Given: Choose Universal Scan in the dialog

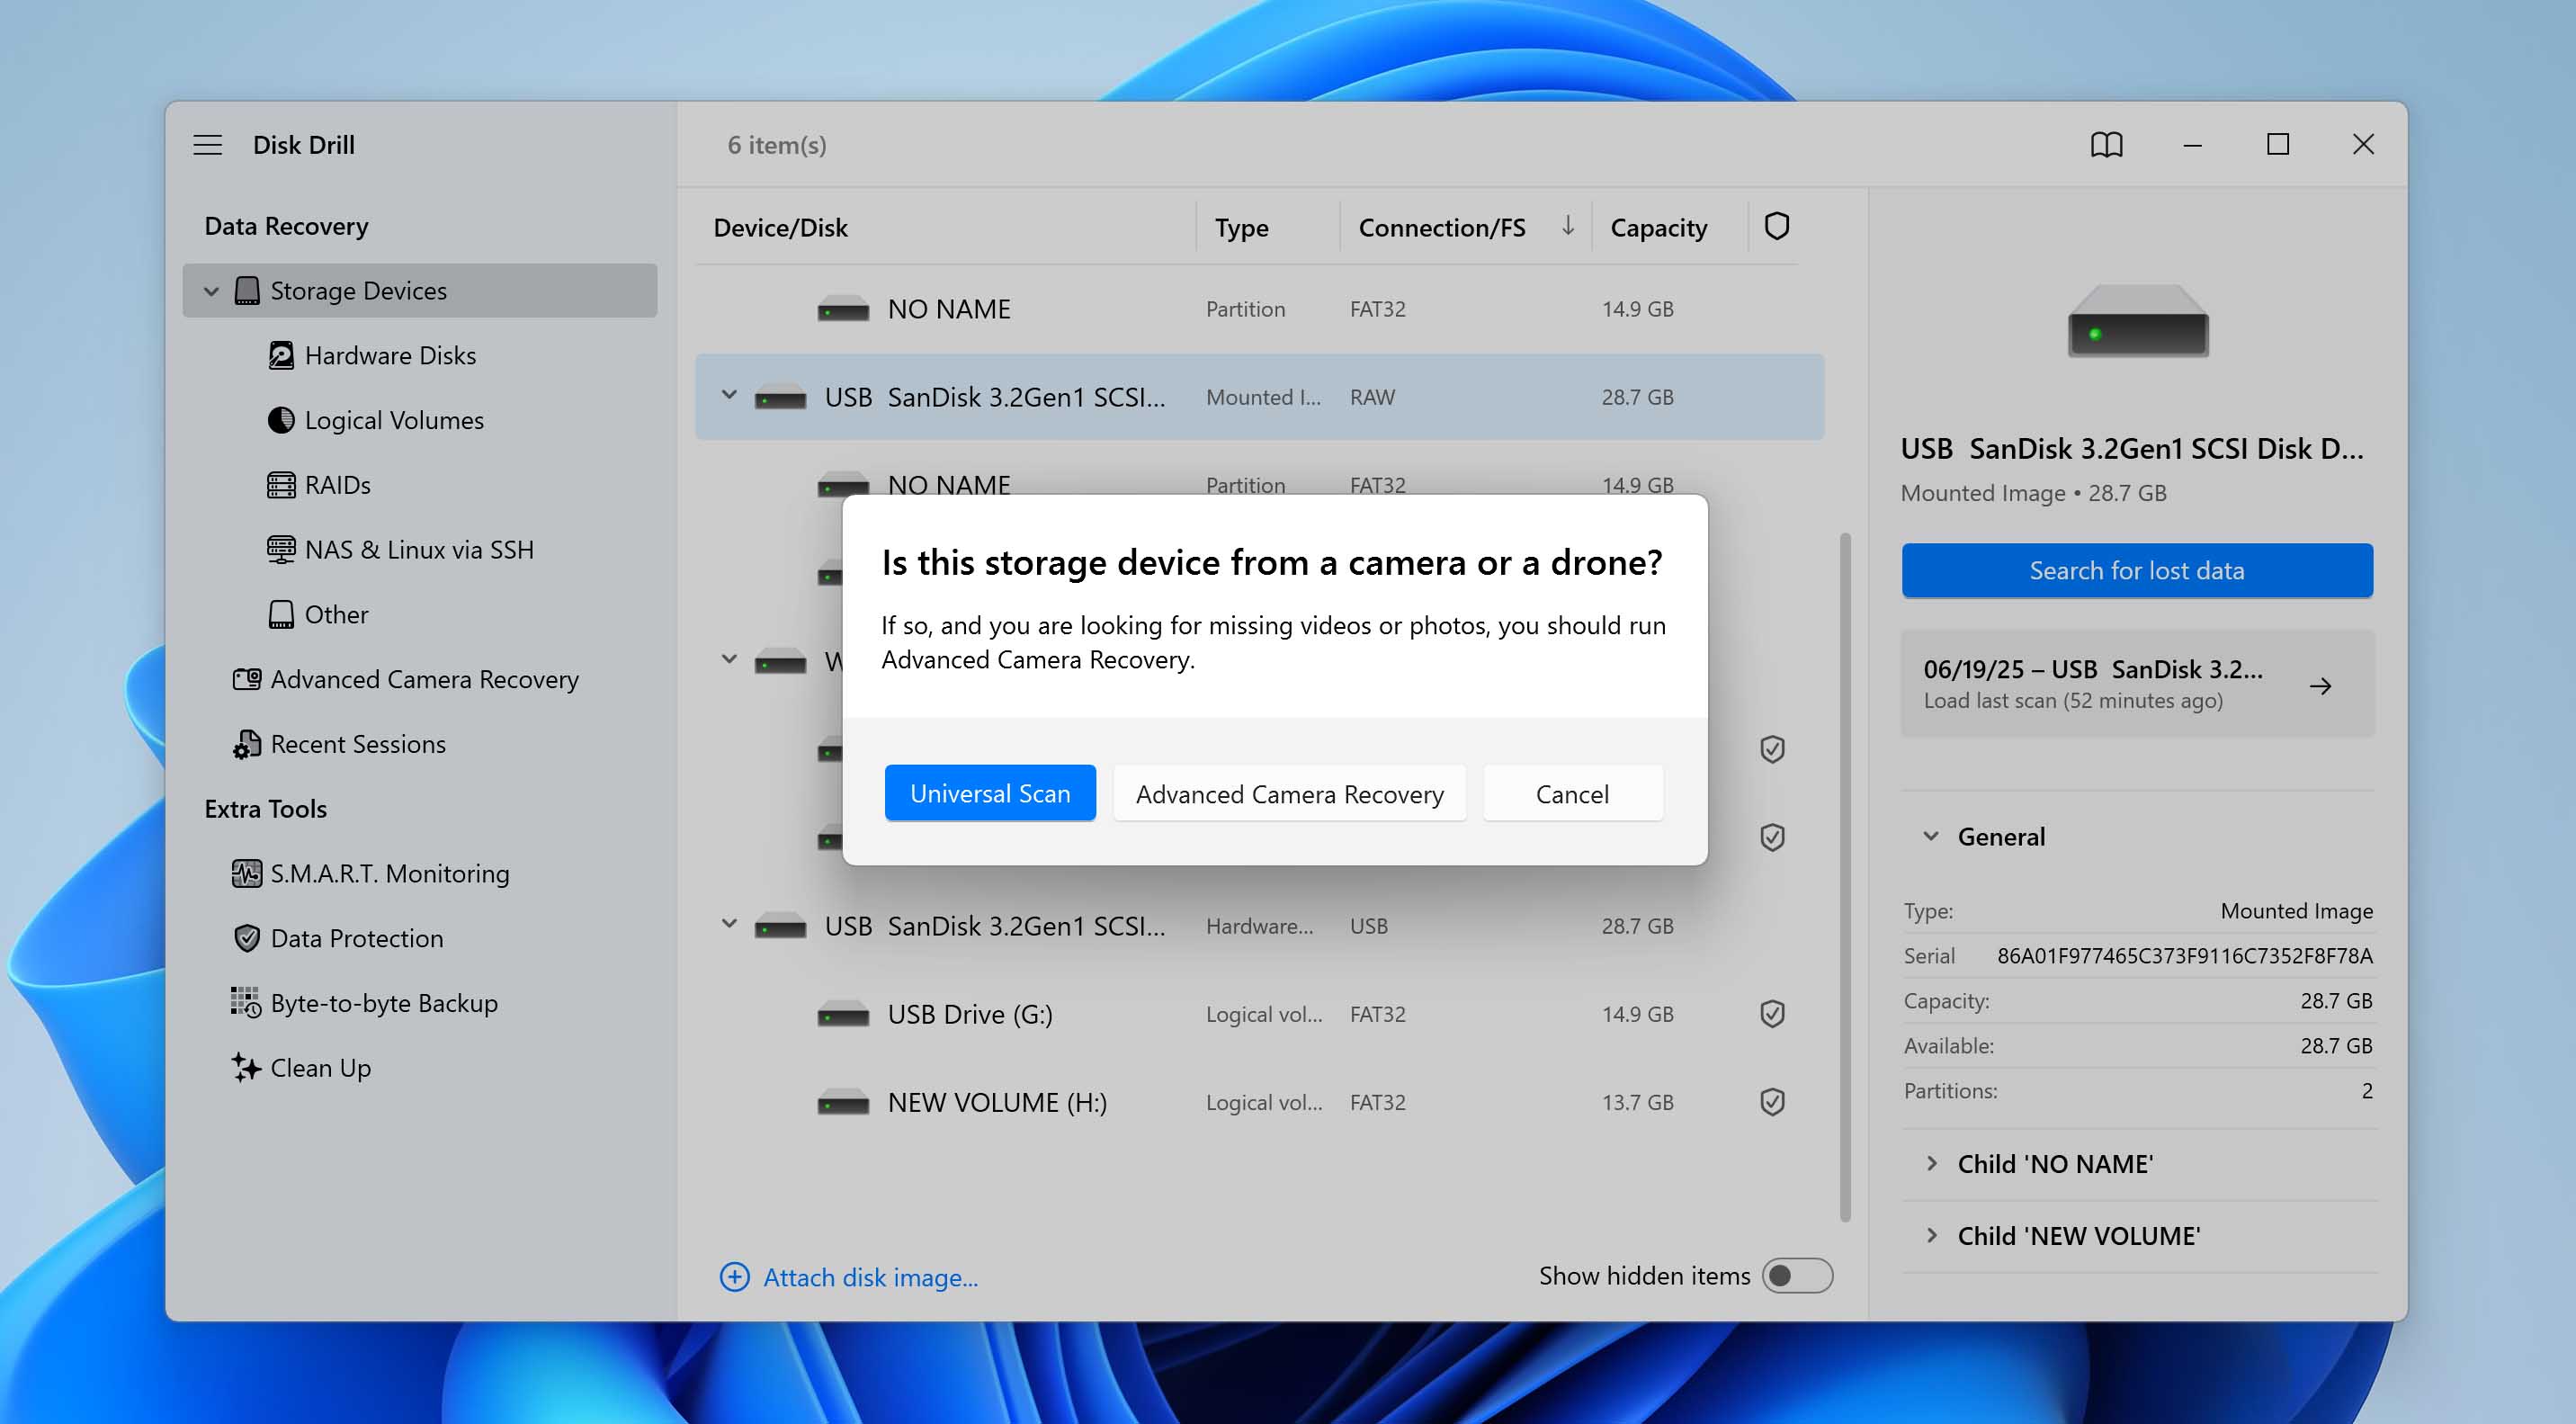Looking at the screenshot, I should [x=990, y=793].
